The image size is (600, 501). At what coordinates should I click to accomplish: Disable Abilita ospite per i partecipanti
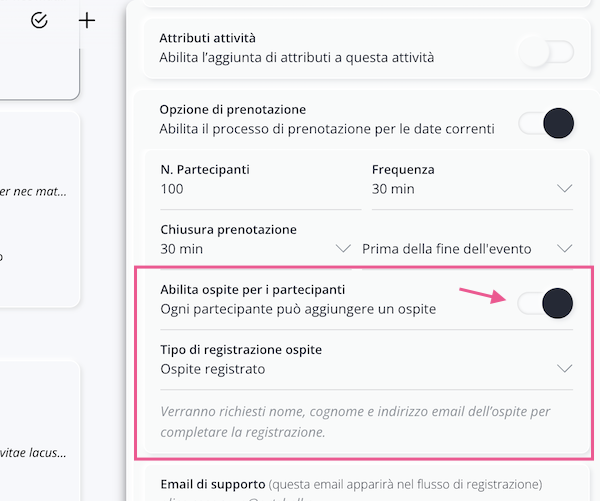click(546, 302)
